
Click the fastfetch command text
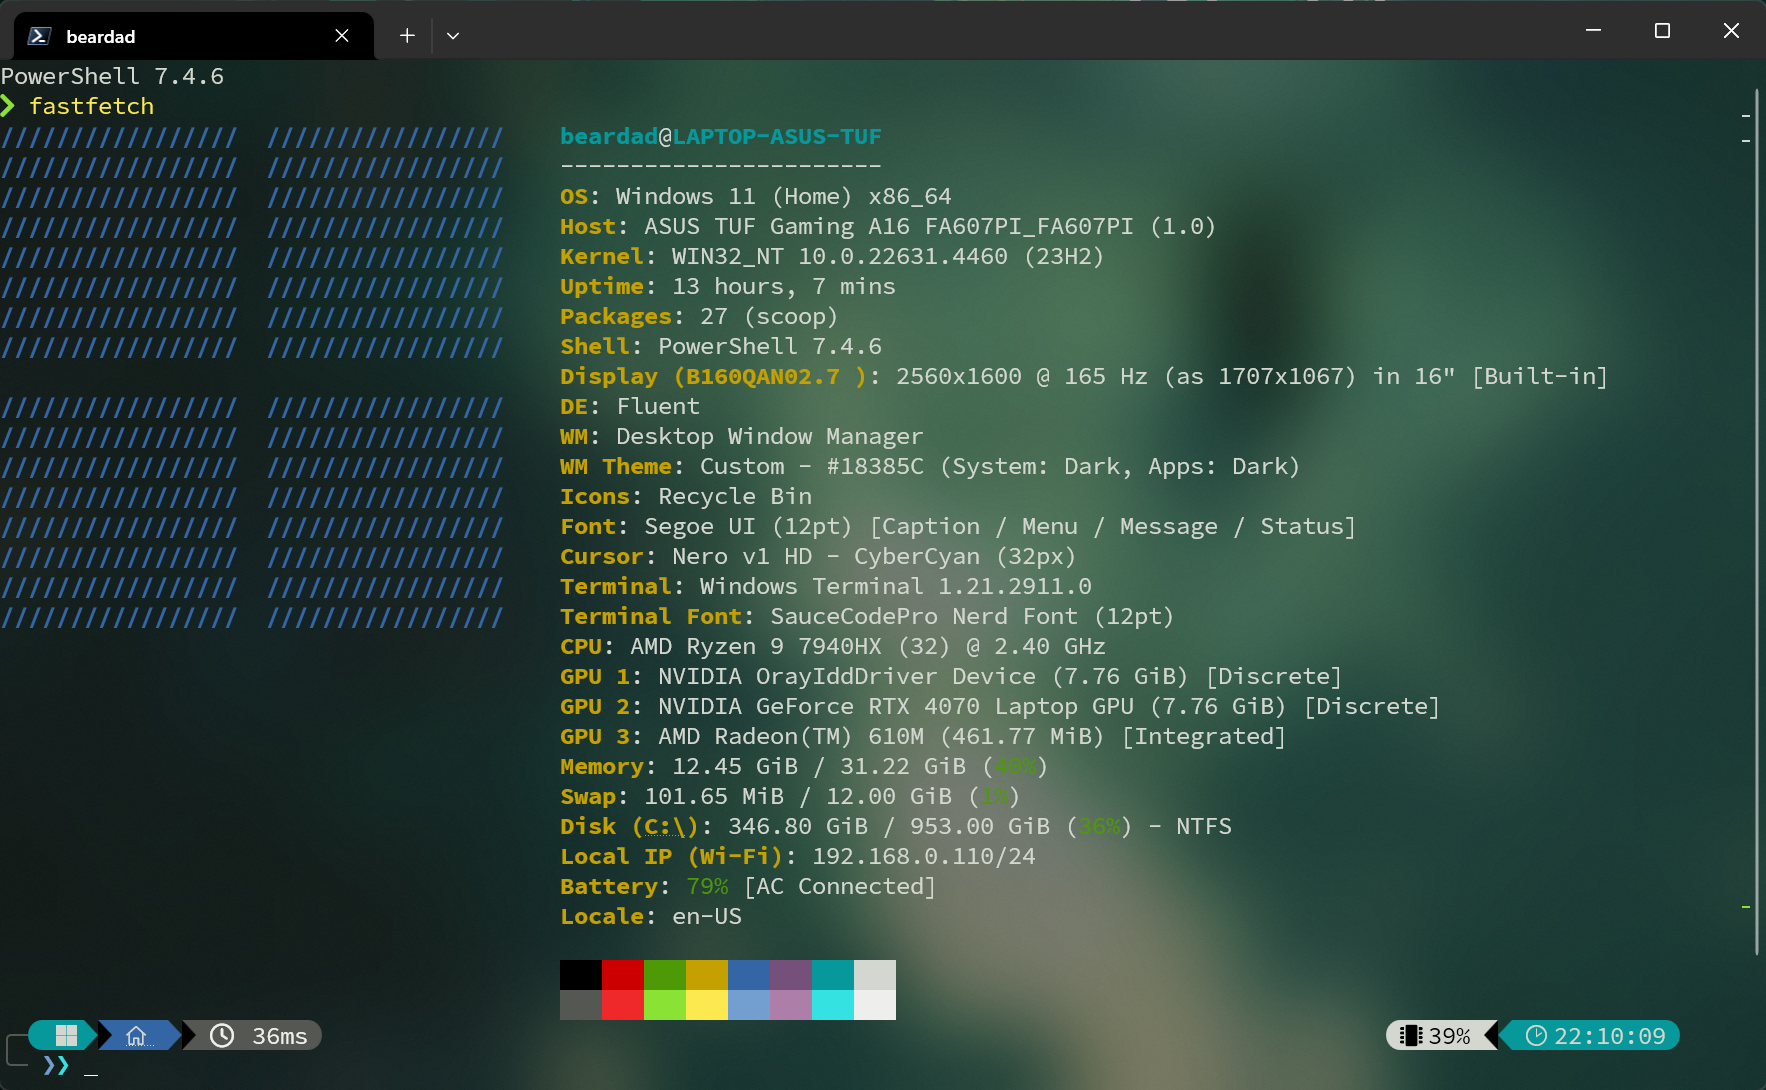91,106
